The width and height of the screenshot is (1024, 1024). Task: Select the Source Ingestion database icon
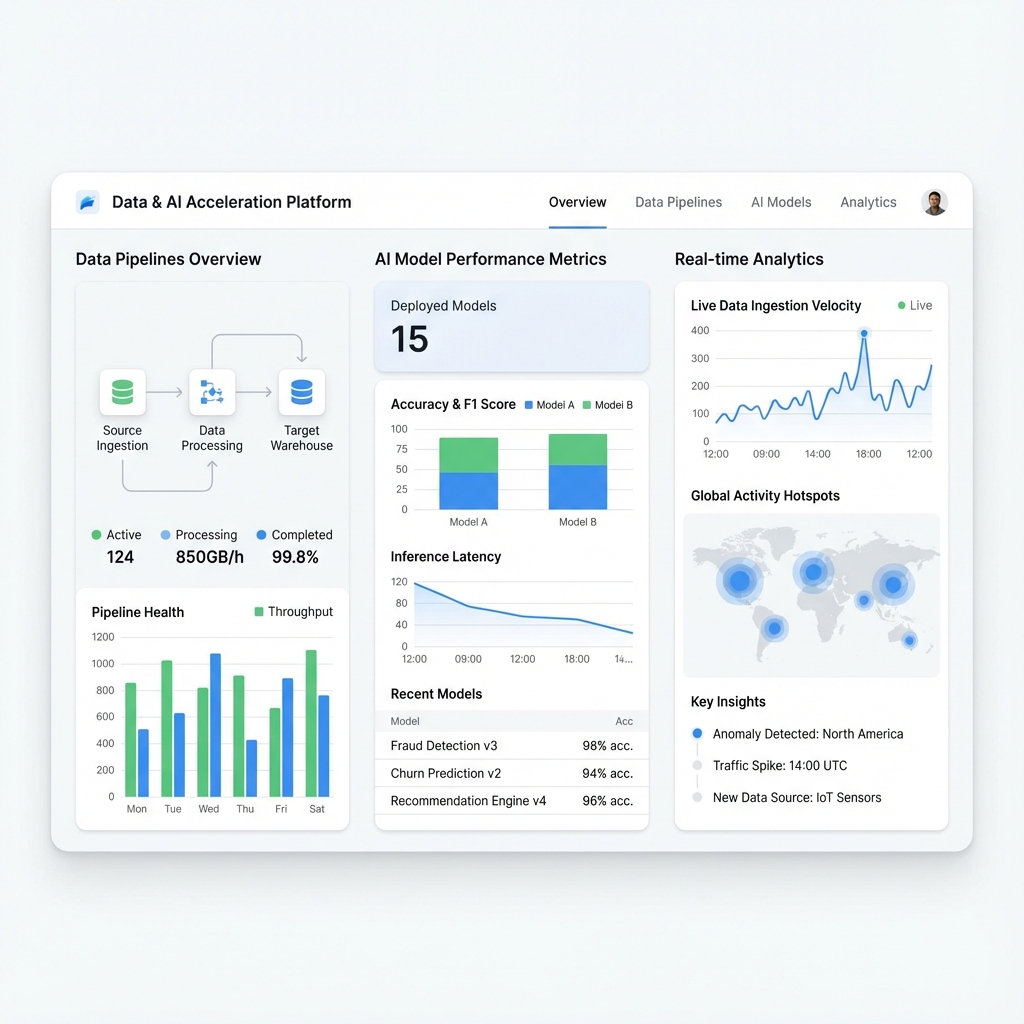tap(122, 392)
